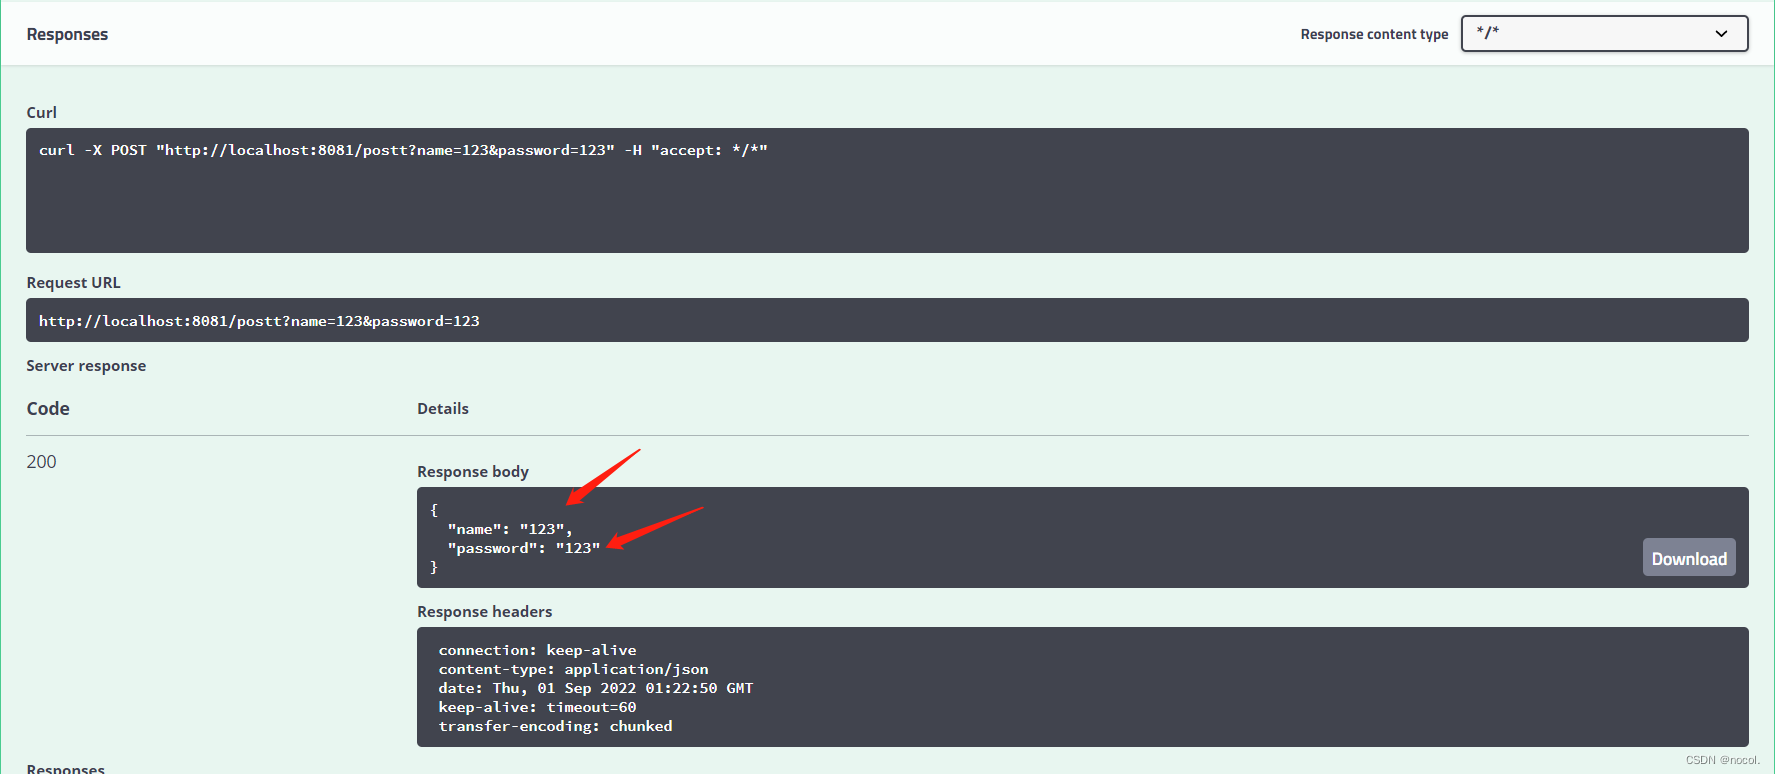Click the "password": "123" line

click(x=524, y=548)
